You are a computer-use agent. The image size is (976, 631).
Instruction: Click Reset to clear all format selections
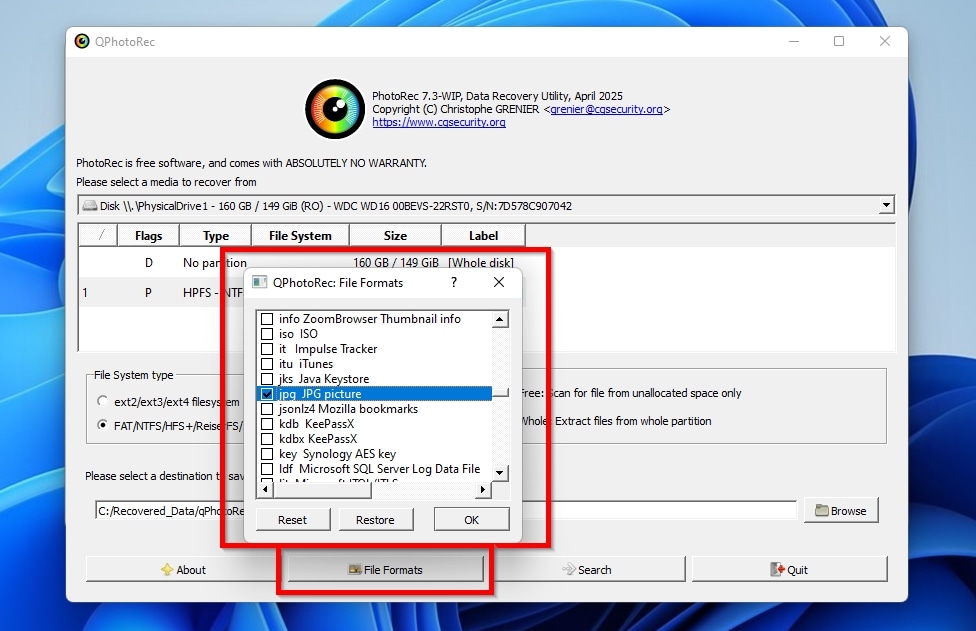click(x=292, y=519)
